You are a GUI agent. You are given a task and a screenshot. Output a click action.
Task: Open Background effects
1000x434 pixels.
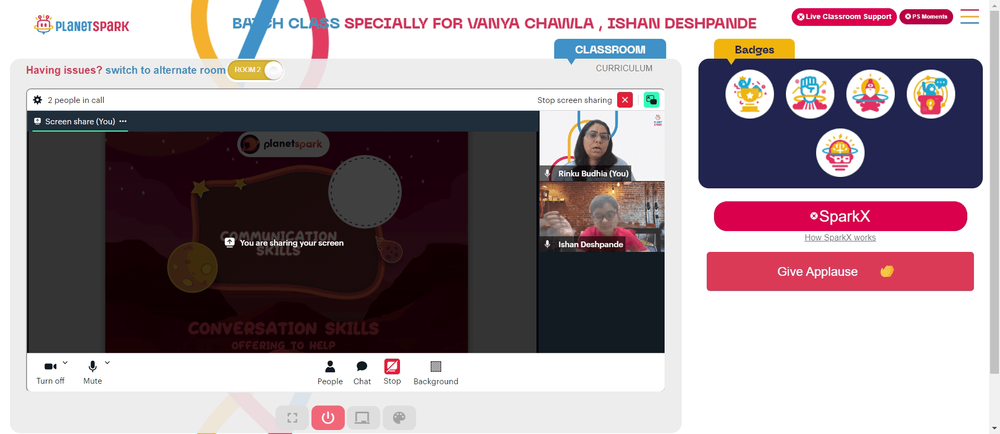[436, 372]
